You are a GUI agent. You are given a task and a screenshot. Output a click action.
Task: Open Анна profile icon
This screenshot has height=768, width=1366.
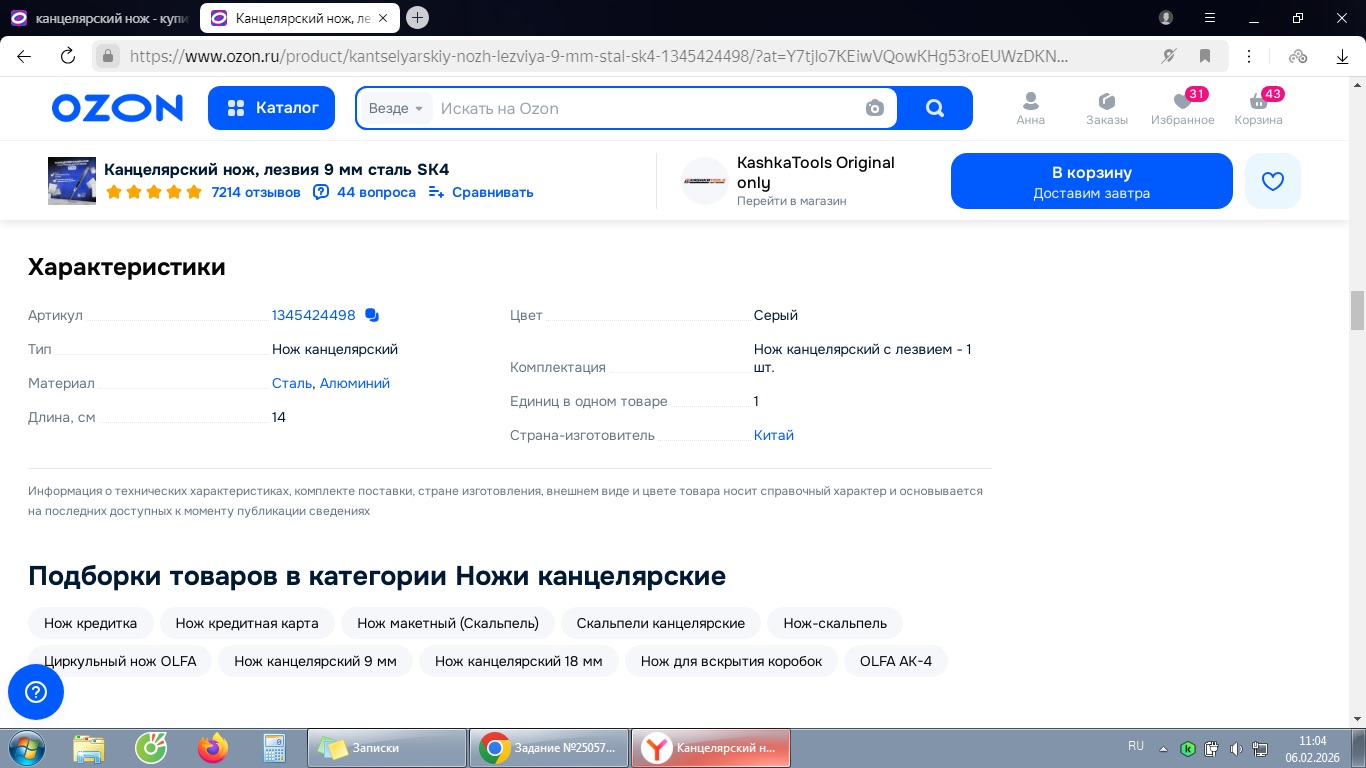point(1030,108)
